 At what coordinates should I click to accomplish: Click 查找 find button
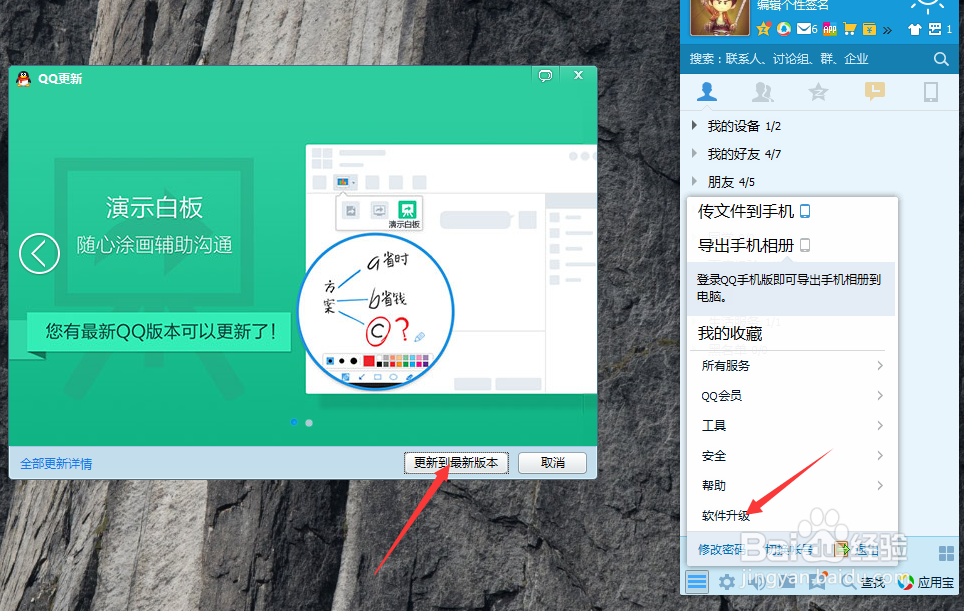(864, 582)
